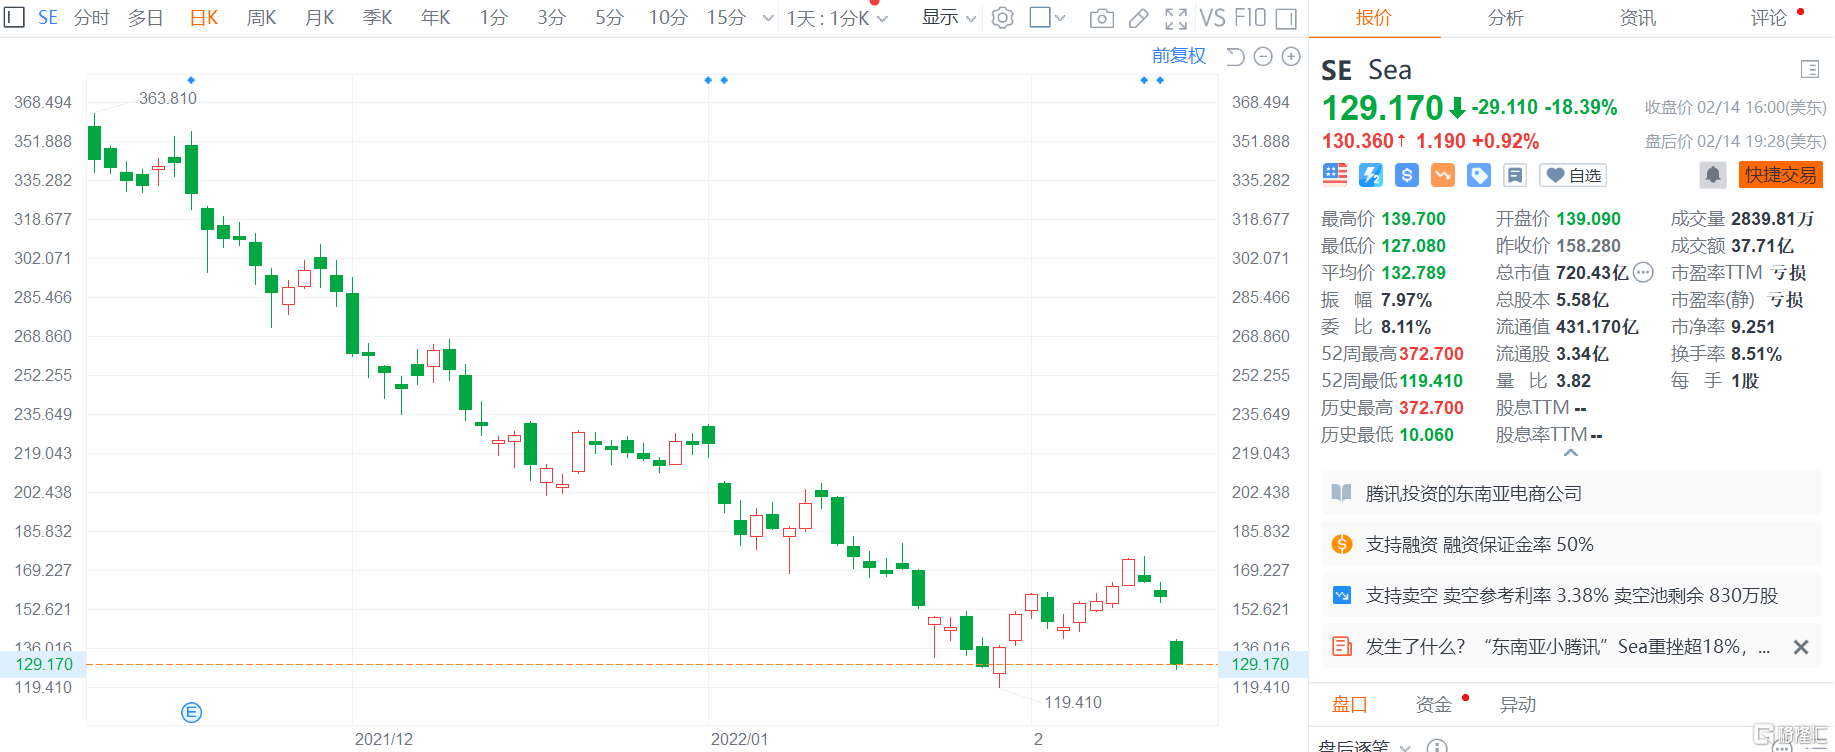The height and width of the screenshot is (752, 1835).
Task: Click the SE ticker label in toolbar
Action: click(48, 18)
